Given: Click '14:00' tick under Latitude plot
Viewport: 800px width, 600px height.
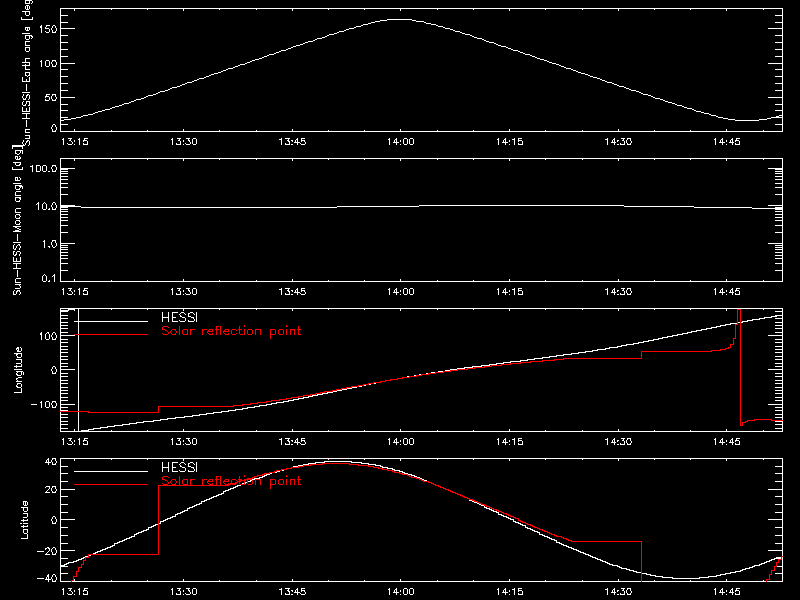Looking at the screenshot, I should click(x=401, y=592).
